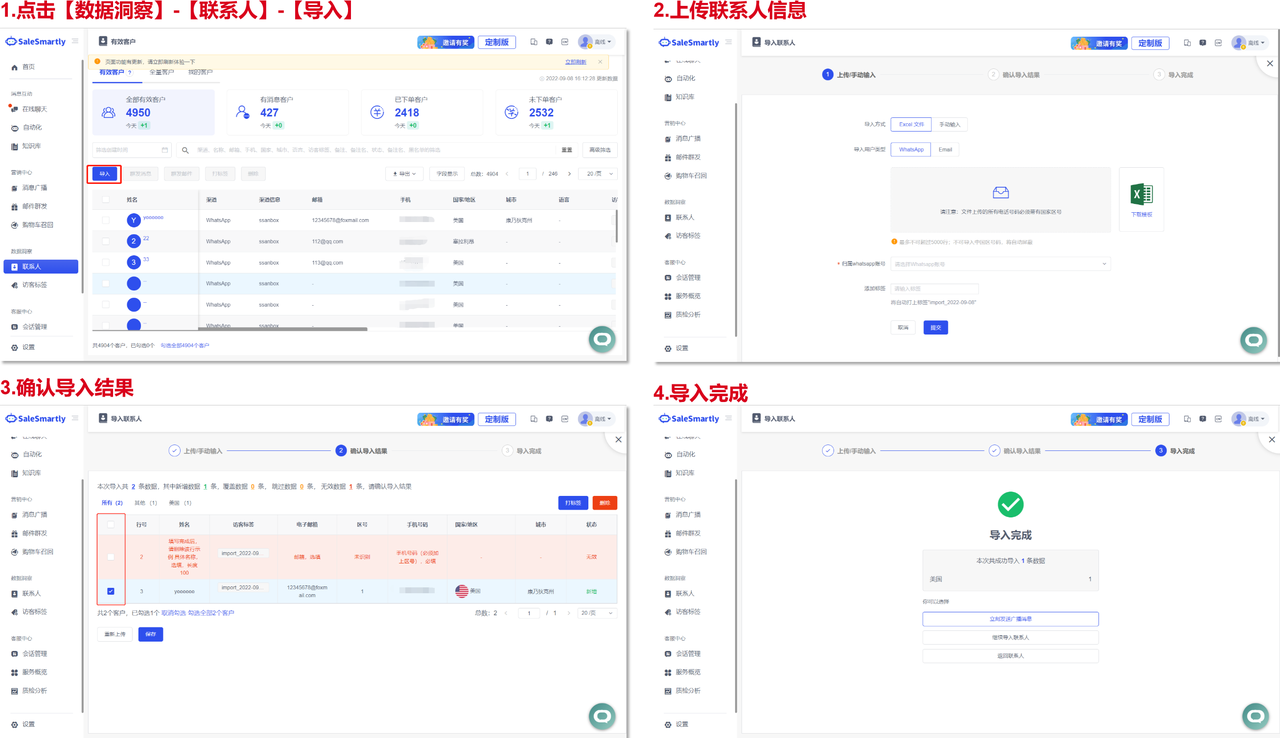Tick the checkbox for customer yoooooo in step 1
Viewport: 1280px width, 738px height.
pos(106,220)
